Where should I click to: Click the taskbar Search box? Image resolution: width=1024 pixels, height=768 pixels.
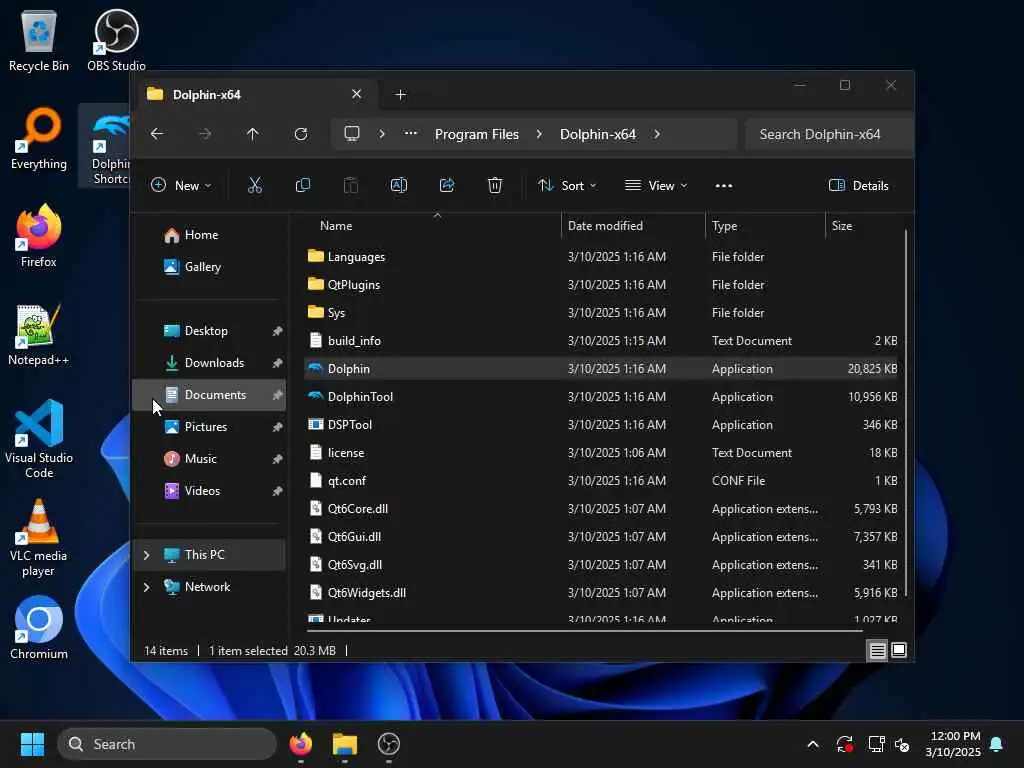[x=167, y=744]
